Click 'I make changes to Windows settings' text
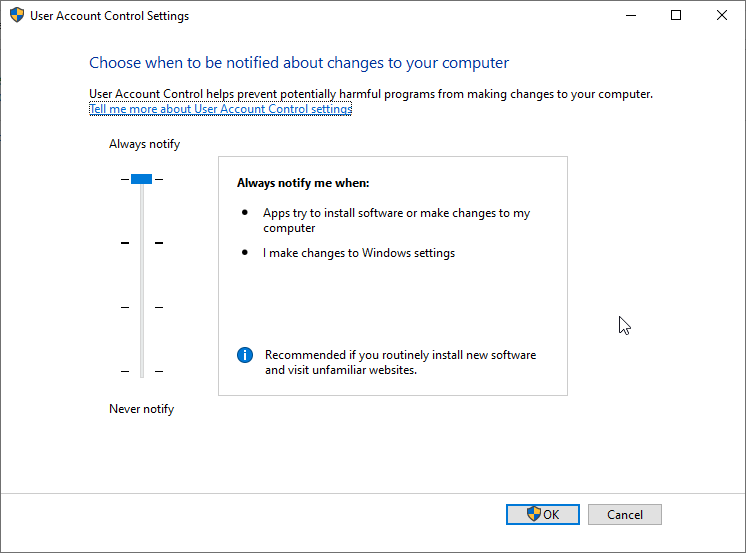This screenshot has width=746, height=553. point(359,253)
